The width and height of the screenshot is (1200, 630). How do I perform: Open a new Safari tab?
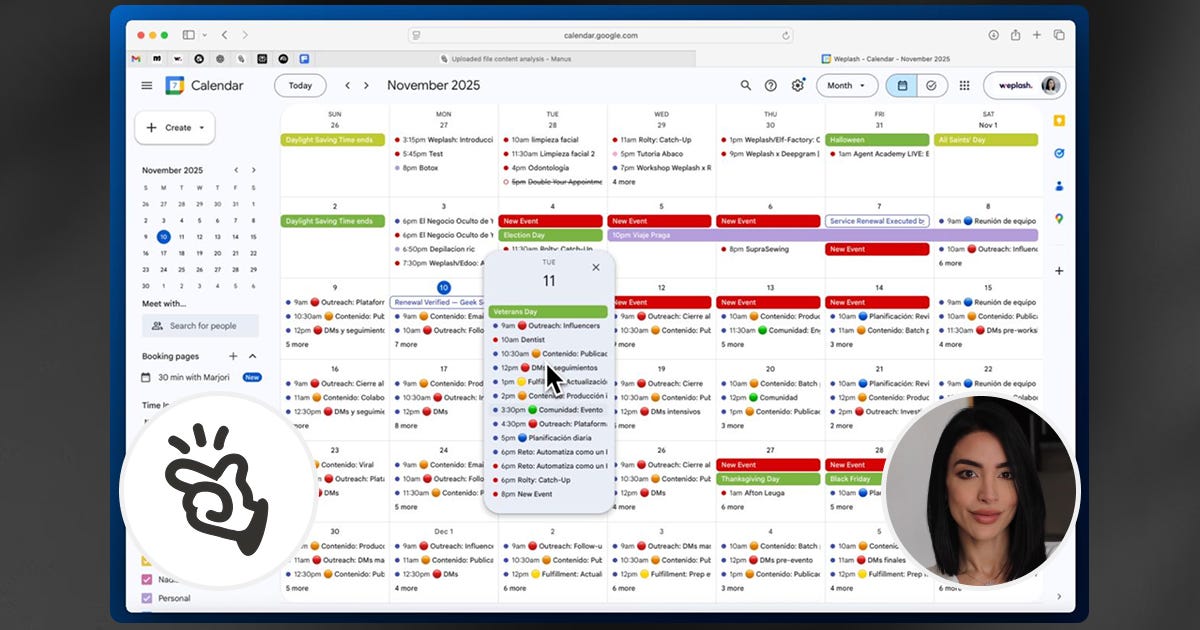point(1037,35)
